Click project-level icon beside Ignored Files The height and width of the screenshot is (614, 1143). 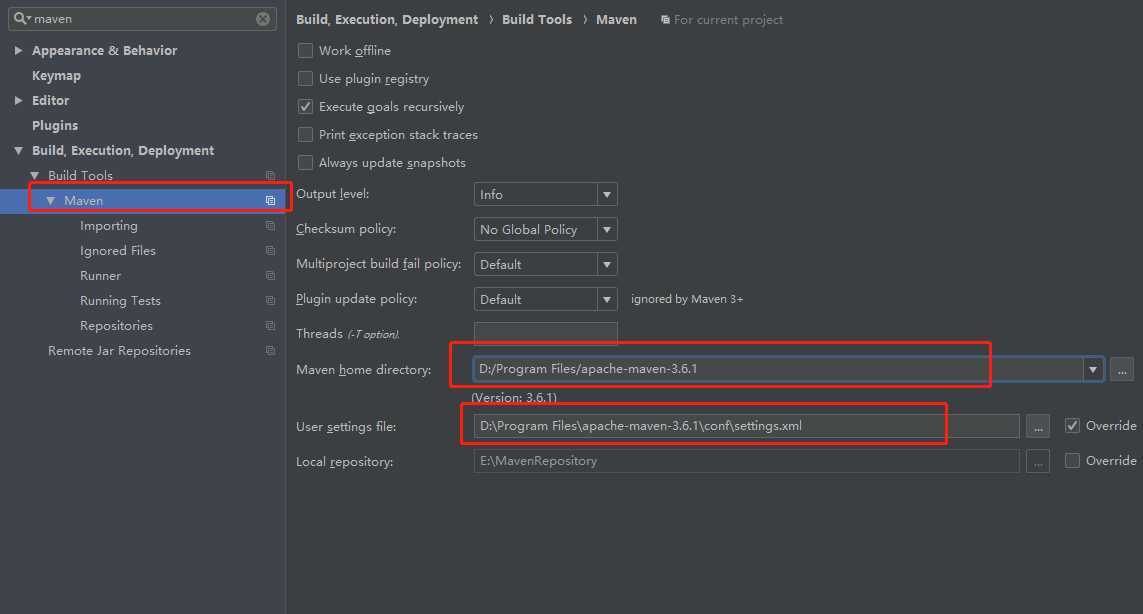pyautogui.click(x=270, y=251)
